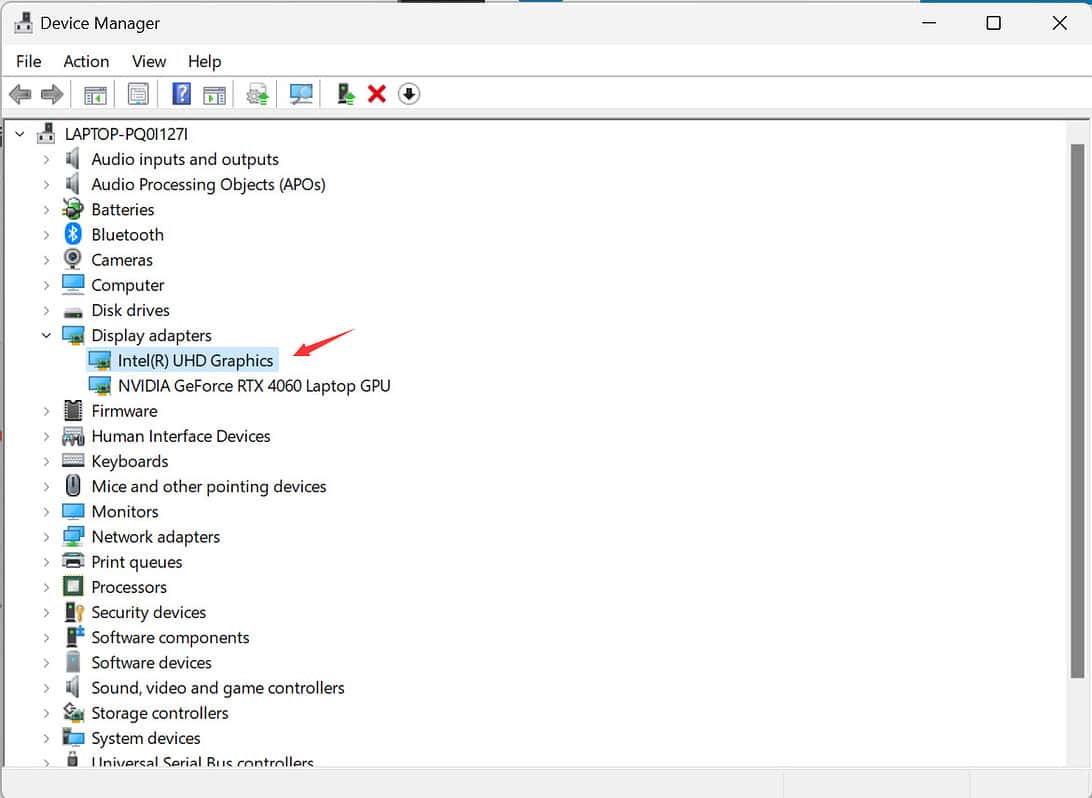Expand the Monitors category chevron
1092x798 pixels.
coord(46,512)
